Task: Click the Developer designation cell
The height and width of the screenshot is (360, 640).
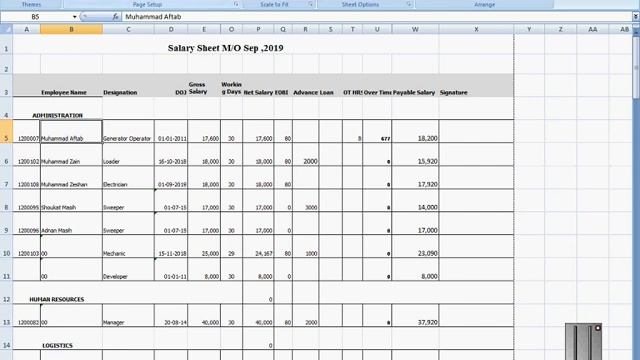Action: [x=128, y=269]
